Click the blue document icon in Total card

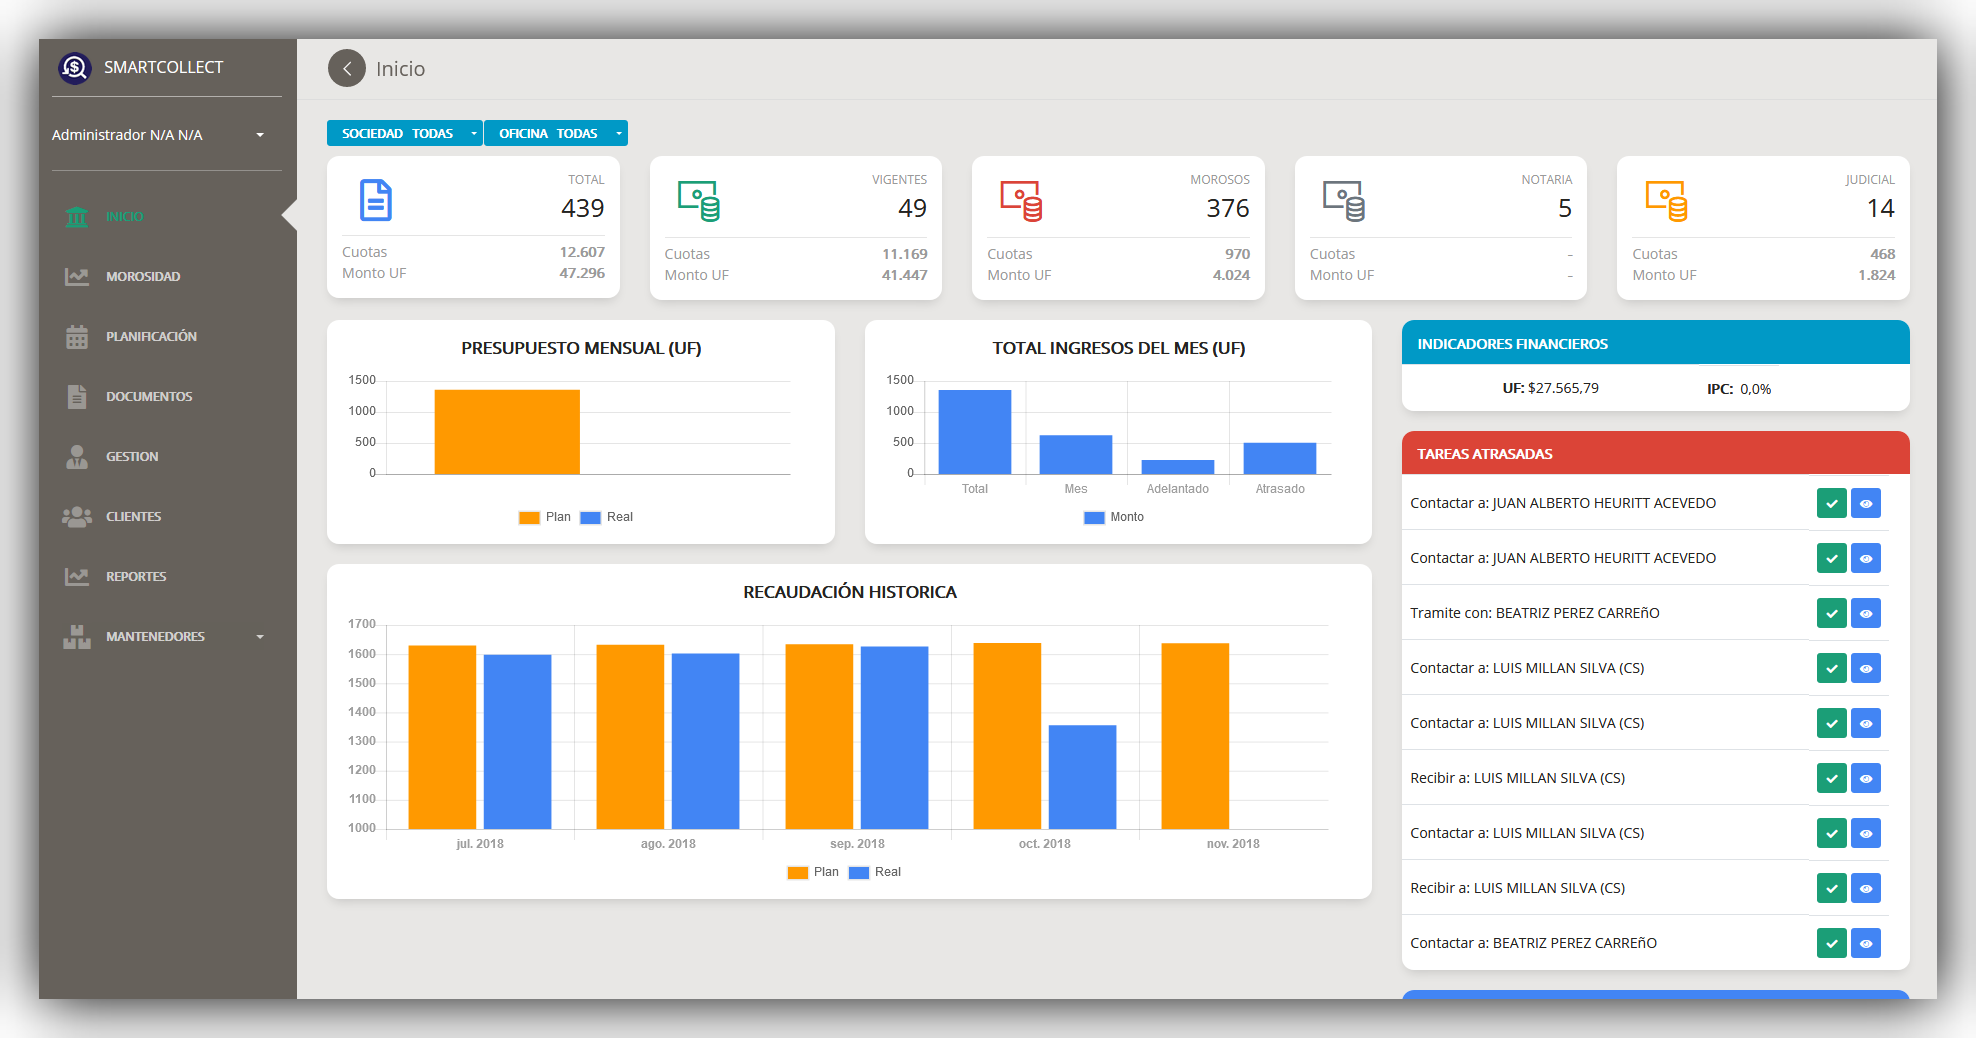tap(376, 201)
